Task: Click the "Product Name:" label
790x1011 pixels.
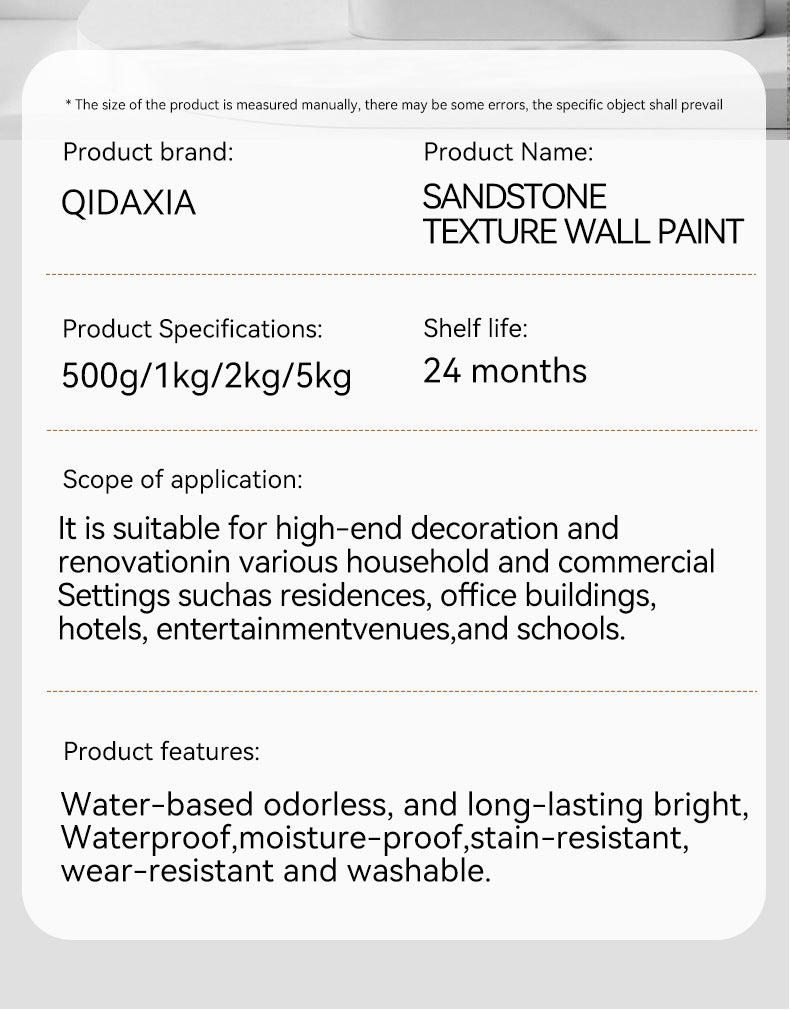Action: coord(508,153)
